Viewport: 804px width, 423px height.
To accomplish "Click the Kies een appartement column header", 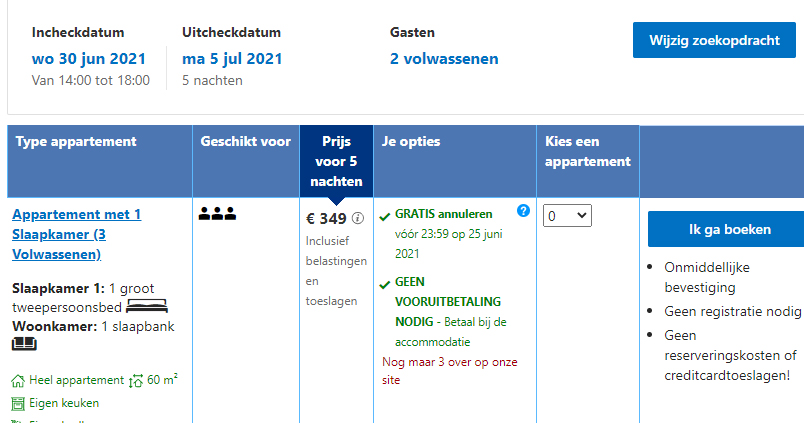I will (587, 151).
